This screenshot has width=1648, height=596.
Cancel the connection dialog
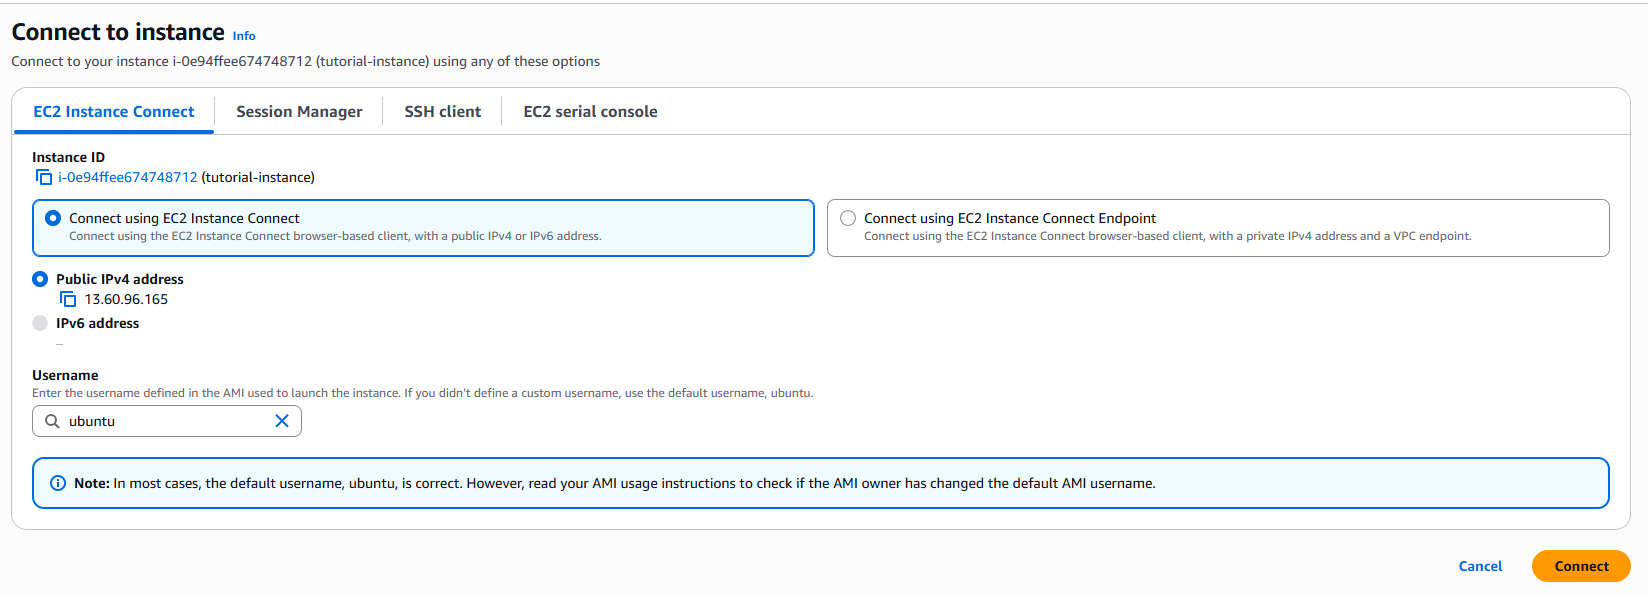click(1480, 566)
